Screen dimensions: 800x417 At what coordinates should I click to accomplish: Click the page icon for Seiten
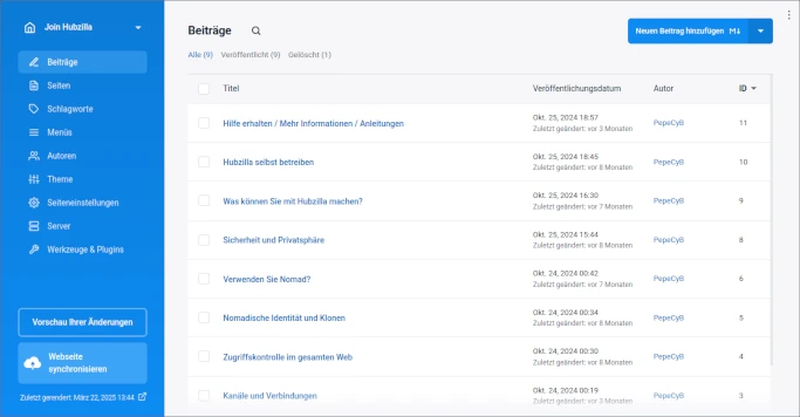[x=34, y=86]
